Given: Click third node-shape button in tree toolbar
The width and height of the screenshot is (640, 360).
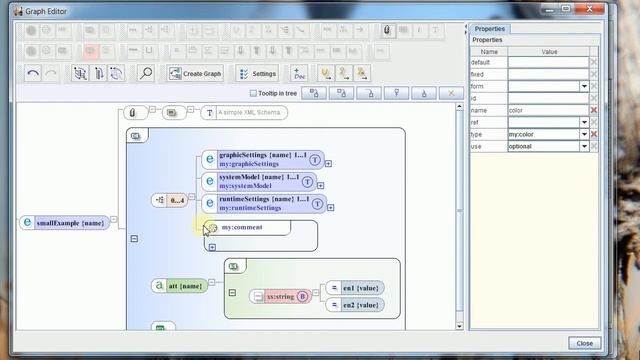Looking at the screenshot, I should [369, 93].
